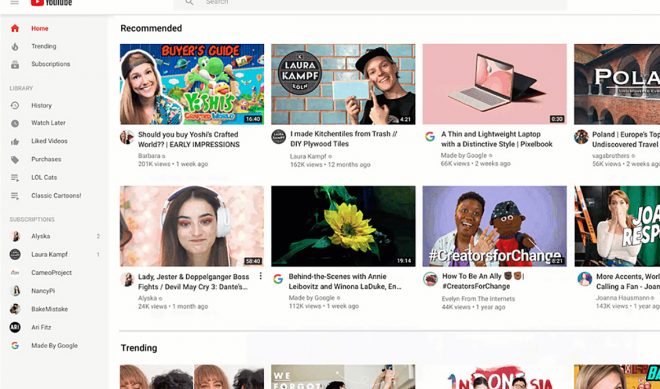Play the WE FORGOT trending video thumbnail

pyautogui.click(x=343, y=377)
